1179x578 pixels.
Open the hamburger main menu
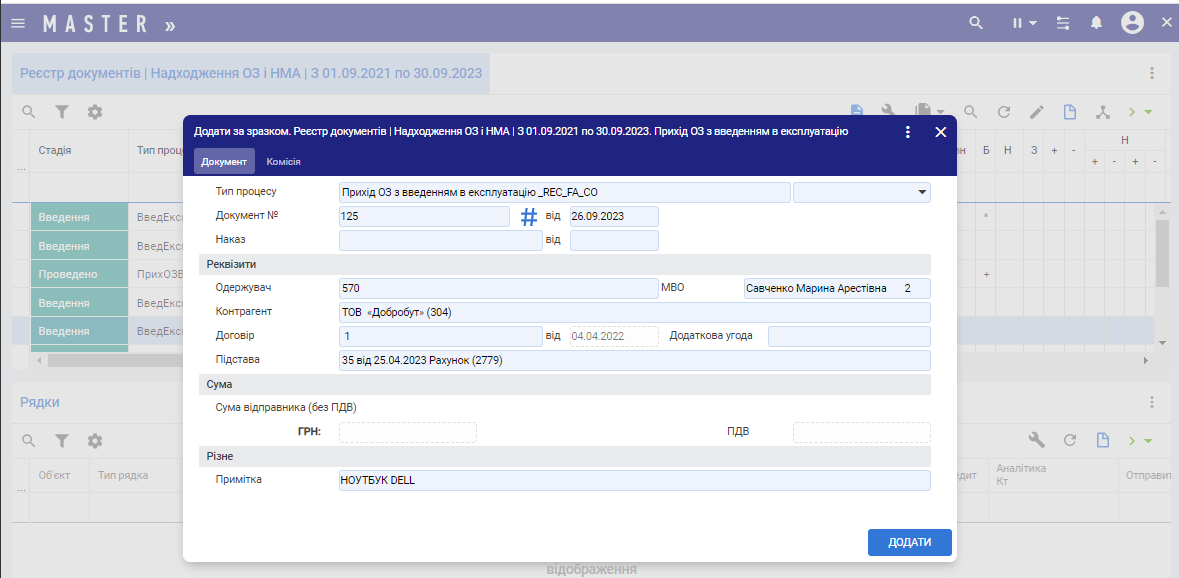pyautogui.click(x=18, y=23)
